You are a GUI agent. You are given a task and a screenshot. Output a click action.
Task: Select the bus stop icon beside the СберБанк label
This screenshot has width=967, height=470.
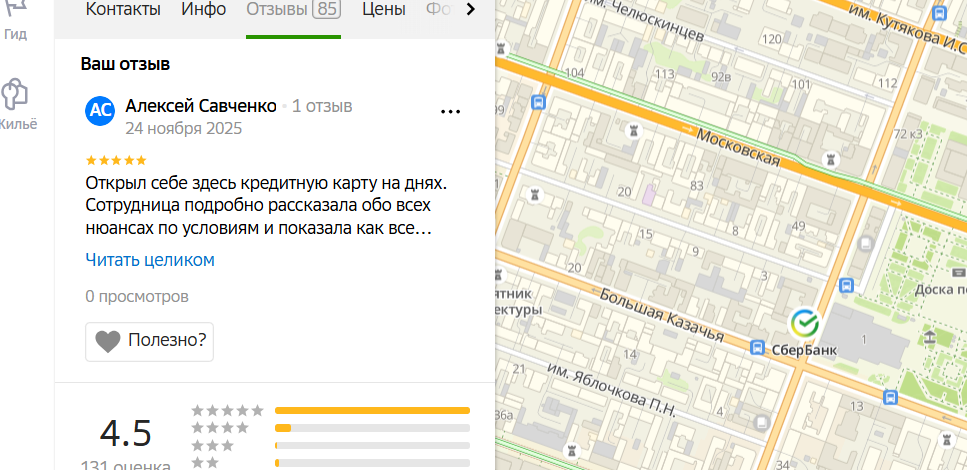click(757, 348)
